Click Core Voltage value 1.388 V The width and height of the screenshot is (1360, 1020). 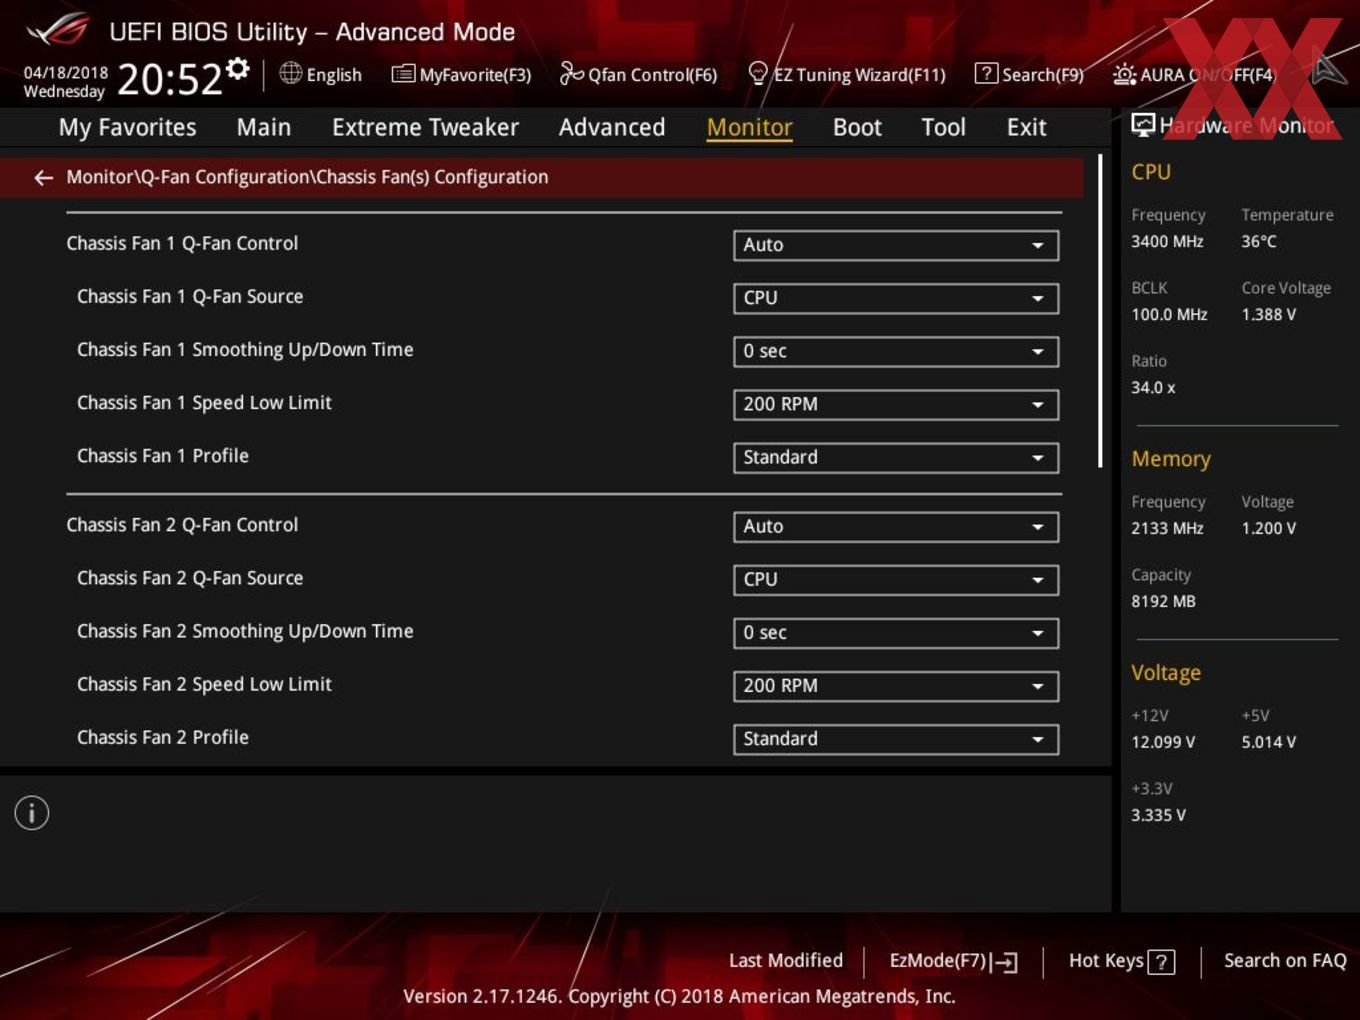[1269, 314]
